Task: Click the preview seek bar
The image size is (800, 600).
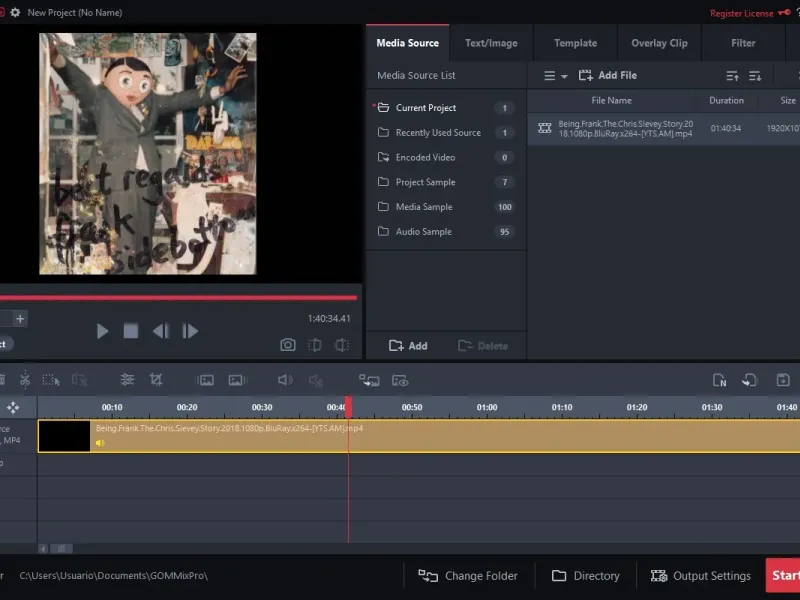Action: [178, 297]
